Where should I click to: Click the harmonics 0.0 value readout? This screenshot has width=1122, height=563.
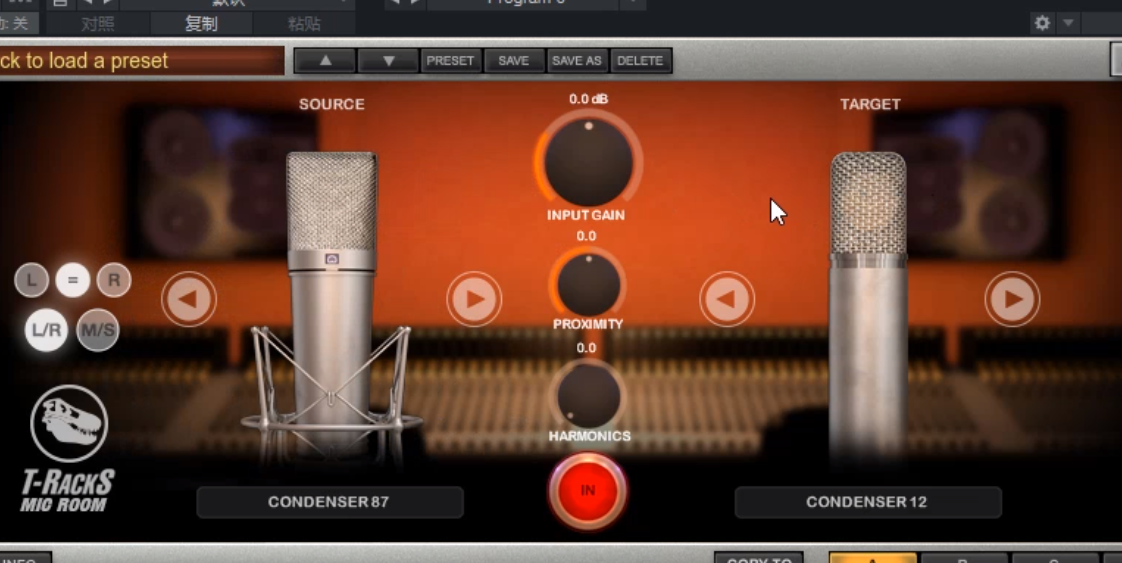586,348
